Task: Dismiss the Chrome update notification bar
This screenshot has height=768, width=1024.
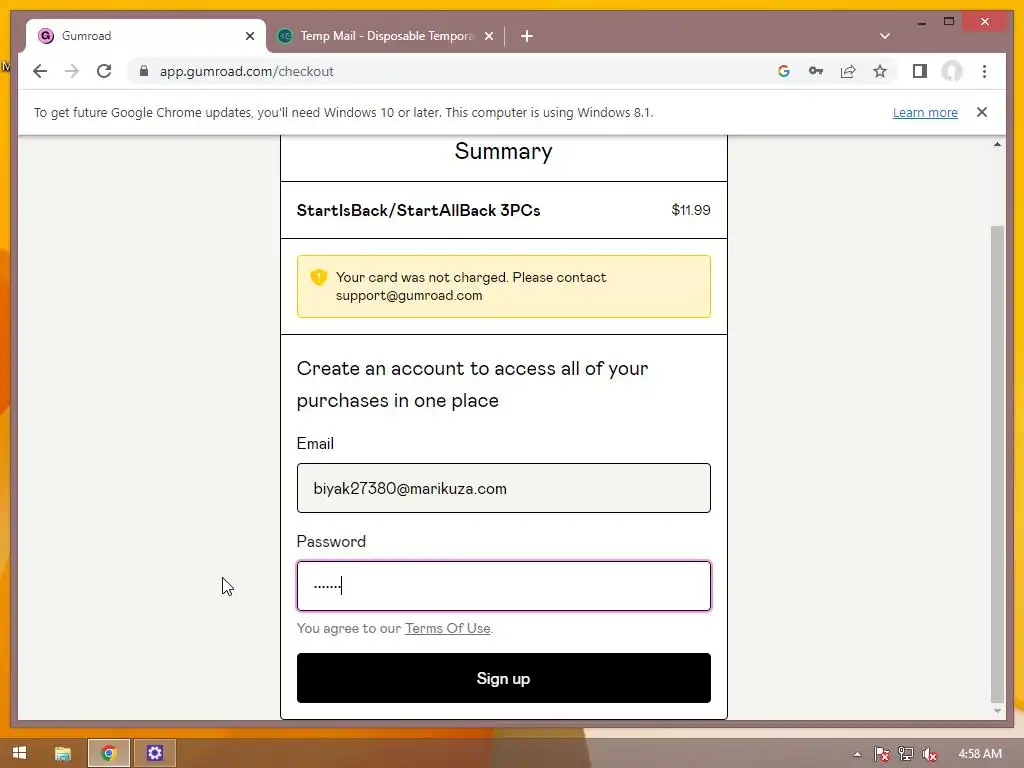Action: pyautogui.click(x=982, y=112)
